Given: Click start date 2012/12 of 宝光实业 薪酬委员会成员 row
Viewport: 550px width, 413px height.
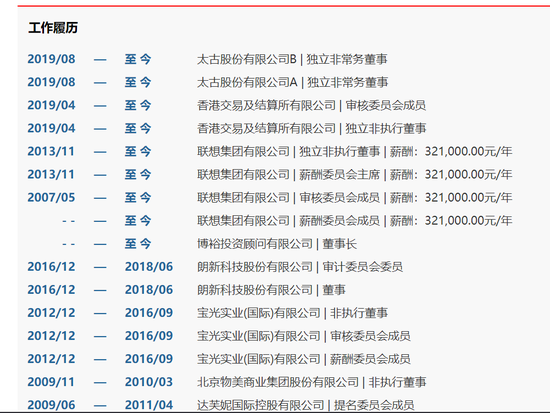Looking at the screenshot, I should pos(51,359).
